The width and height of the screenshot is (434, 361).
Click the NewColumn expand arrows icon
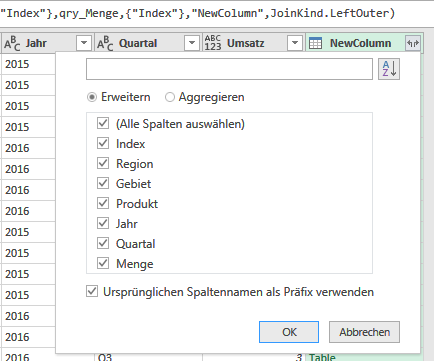tap(413, 43)
